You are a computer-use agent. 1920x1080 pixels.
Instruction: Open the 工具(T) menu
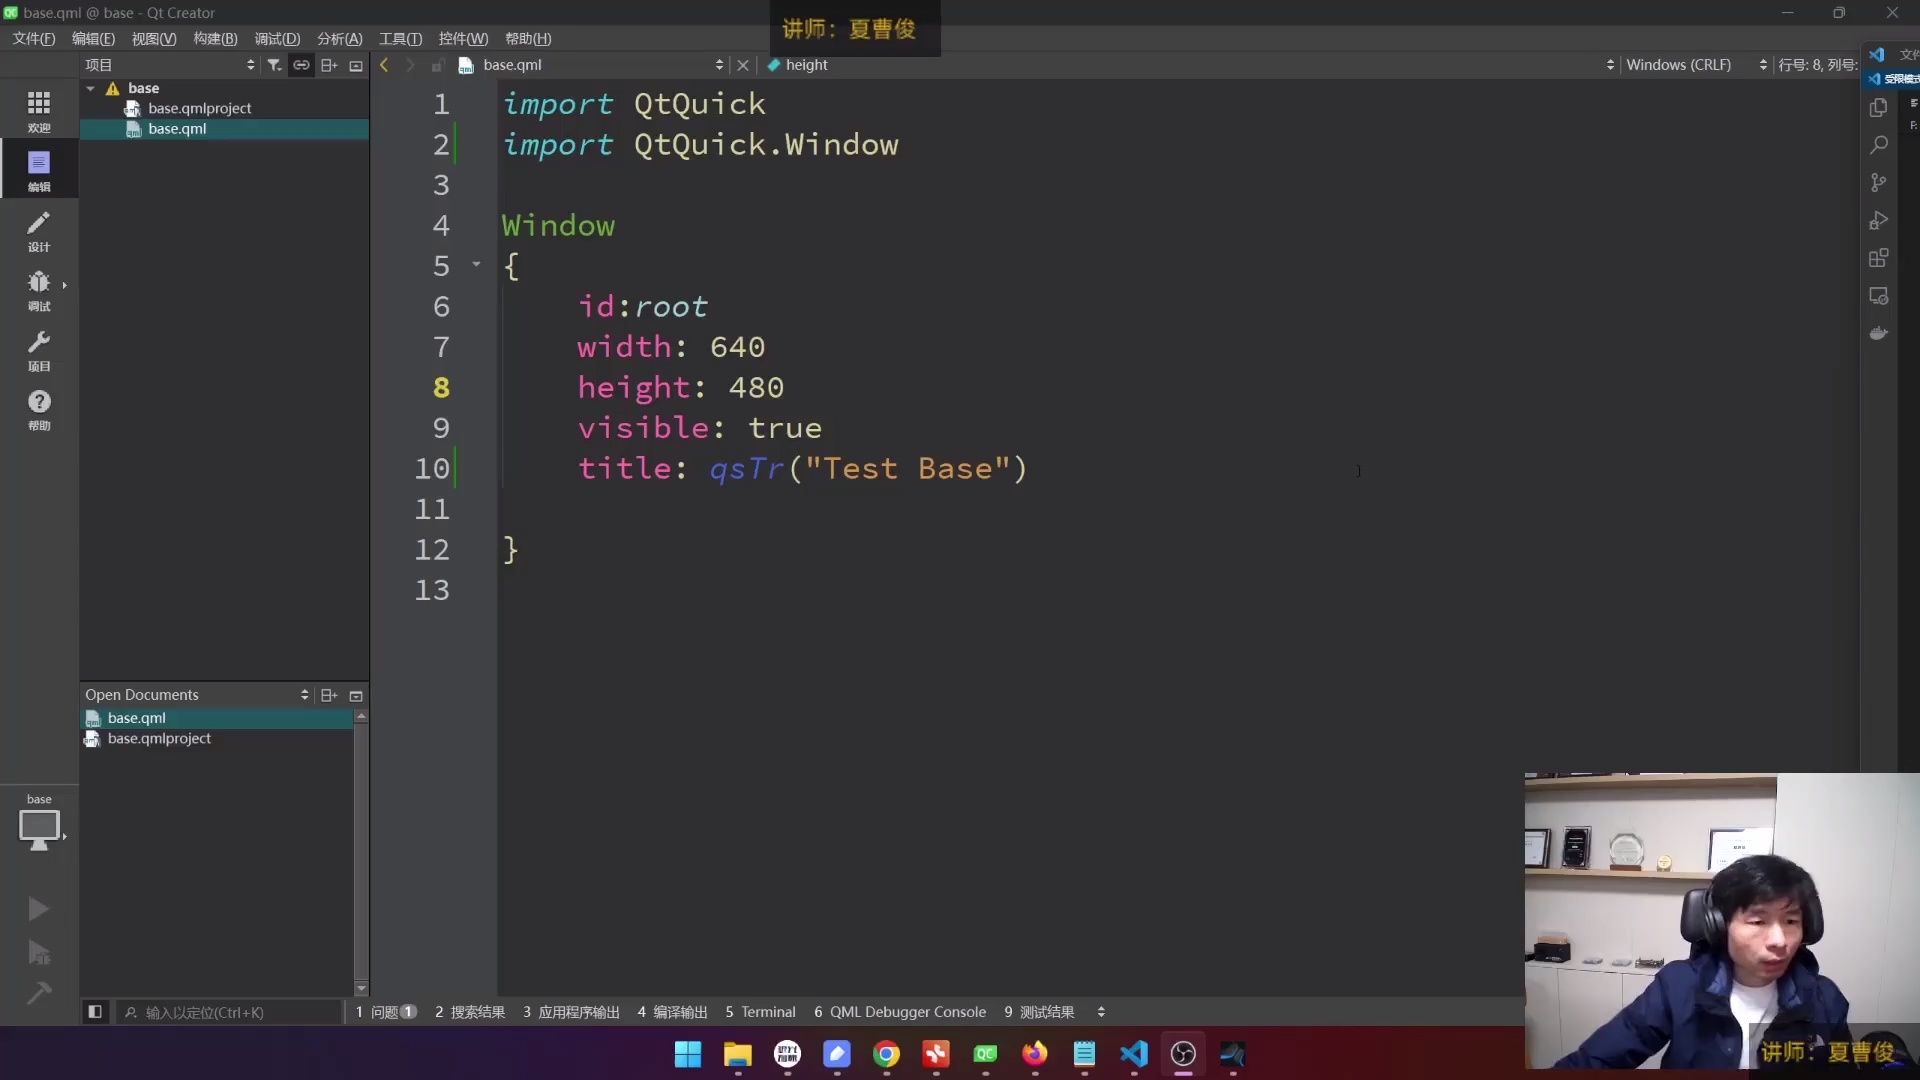coord(399,38)
